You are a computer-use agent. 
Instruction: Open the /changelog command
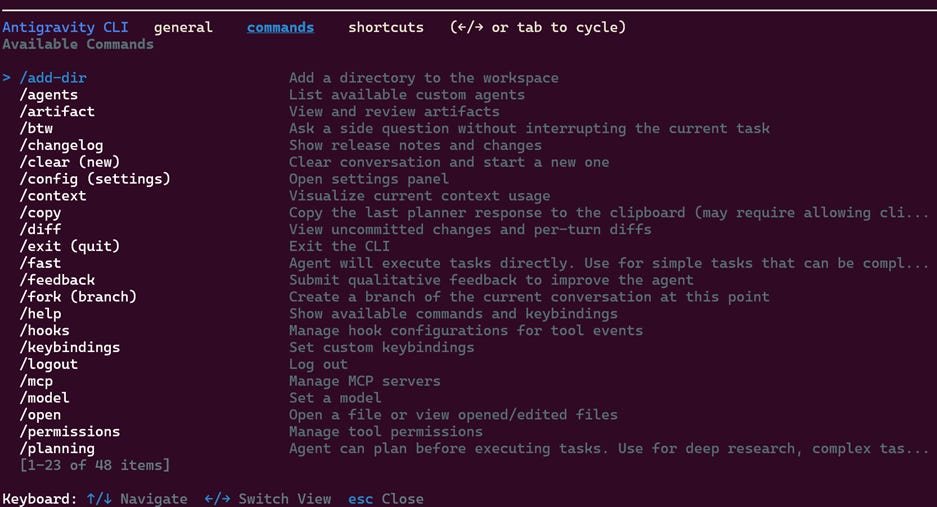(x=61, y=145)
